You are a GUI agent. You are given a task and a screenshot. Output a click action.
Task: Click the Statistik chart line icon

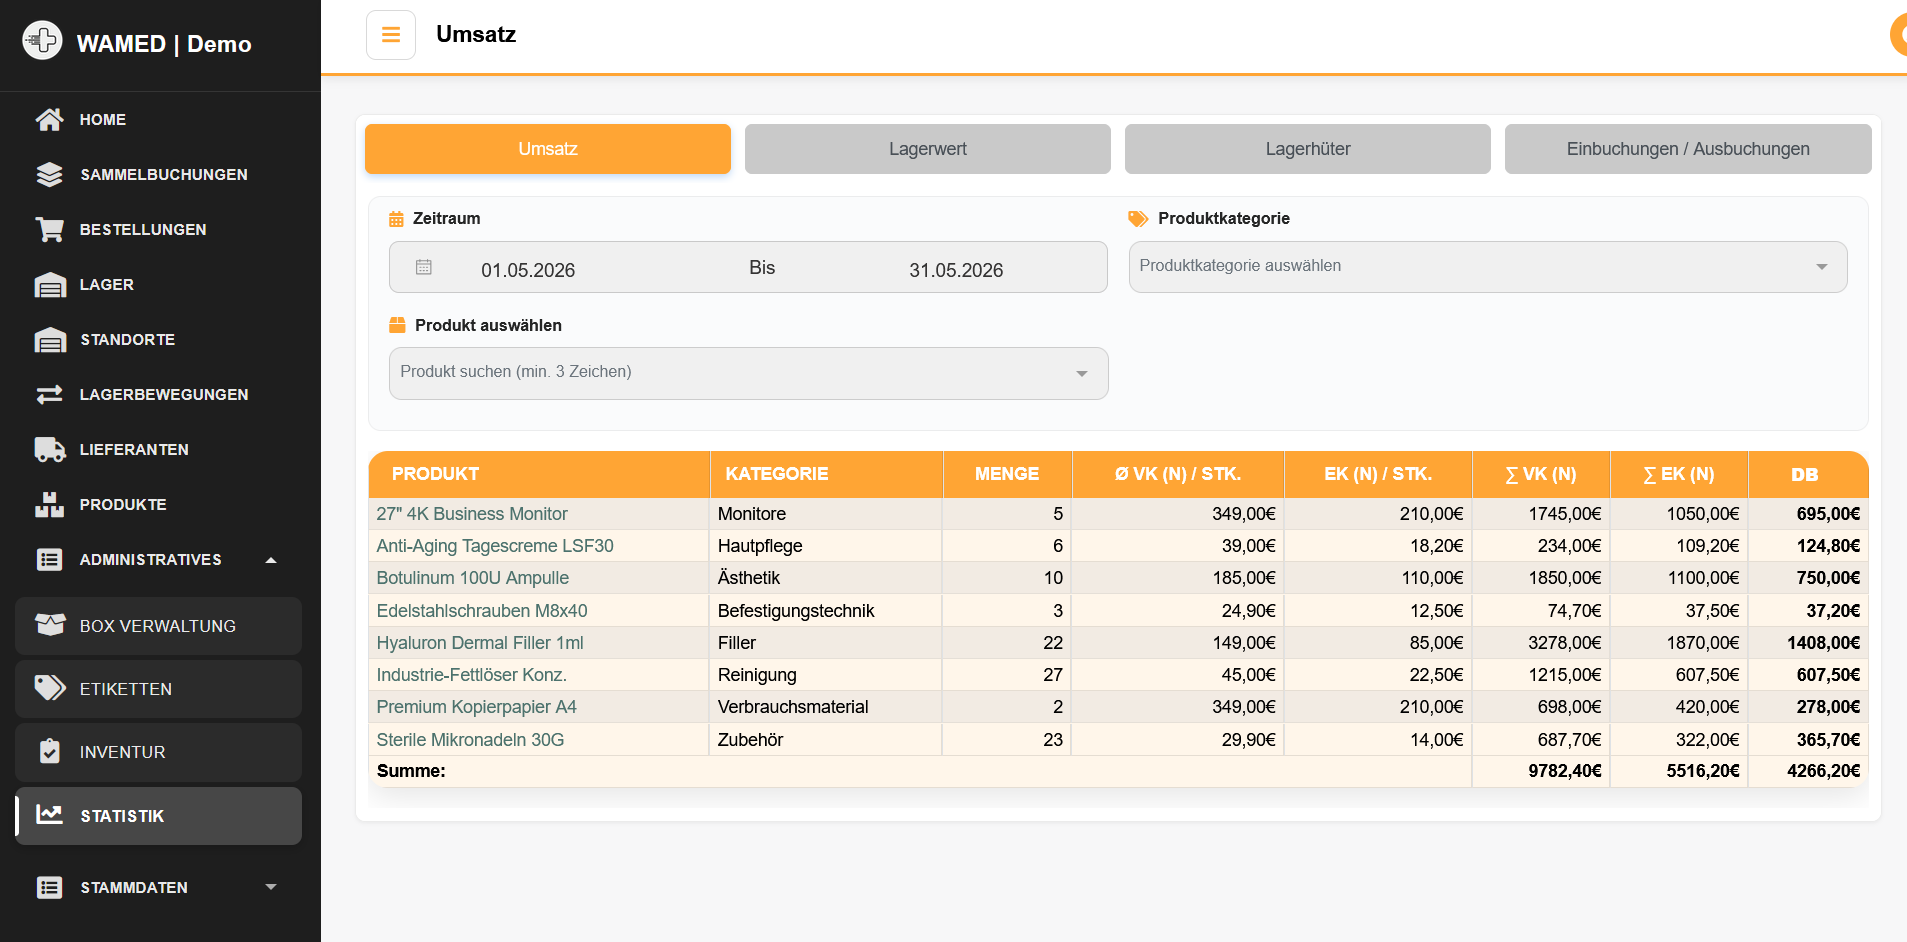(49, 815)
